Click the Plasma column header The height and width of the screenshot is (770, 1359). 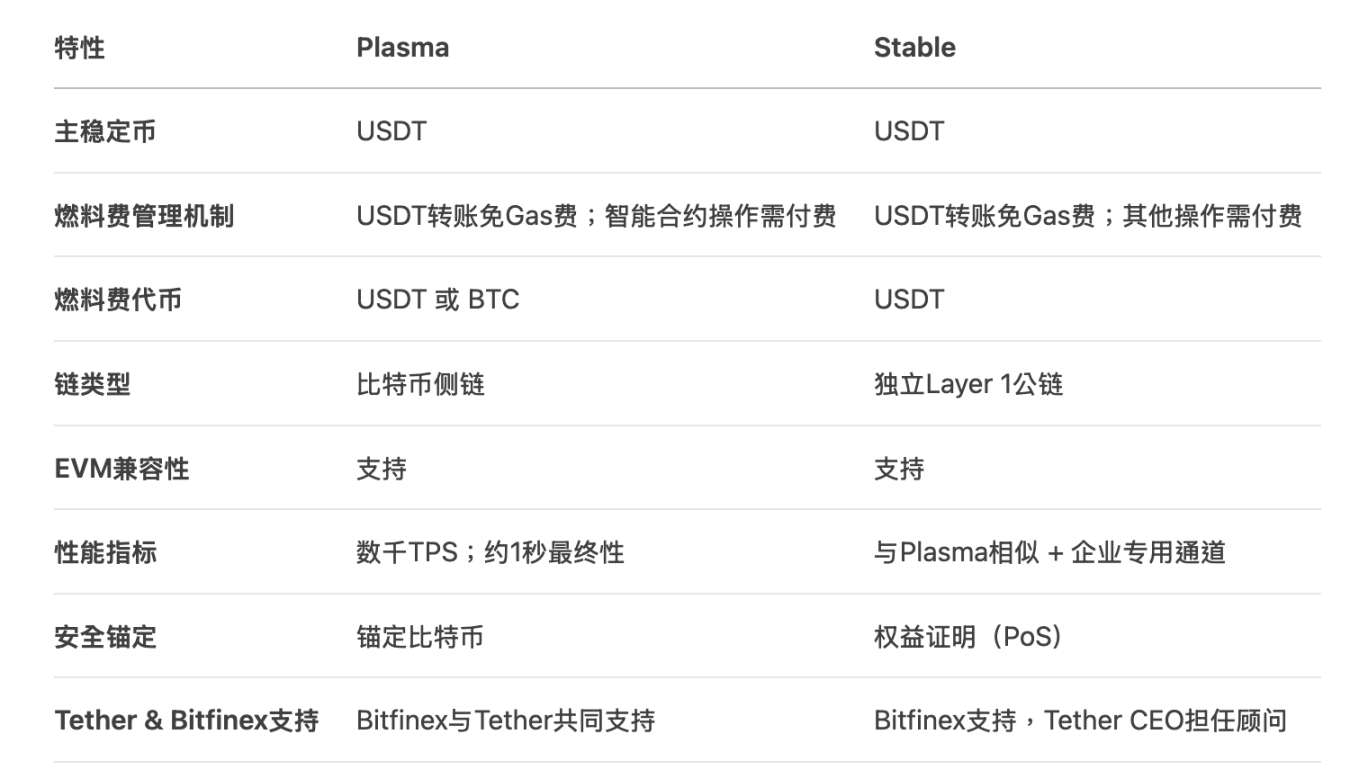click(402, 47)
